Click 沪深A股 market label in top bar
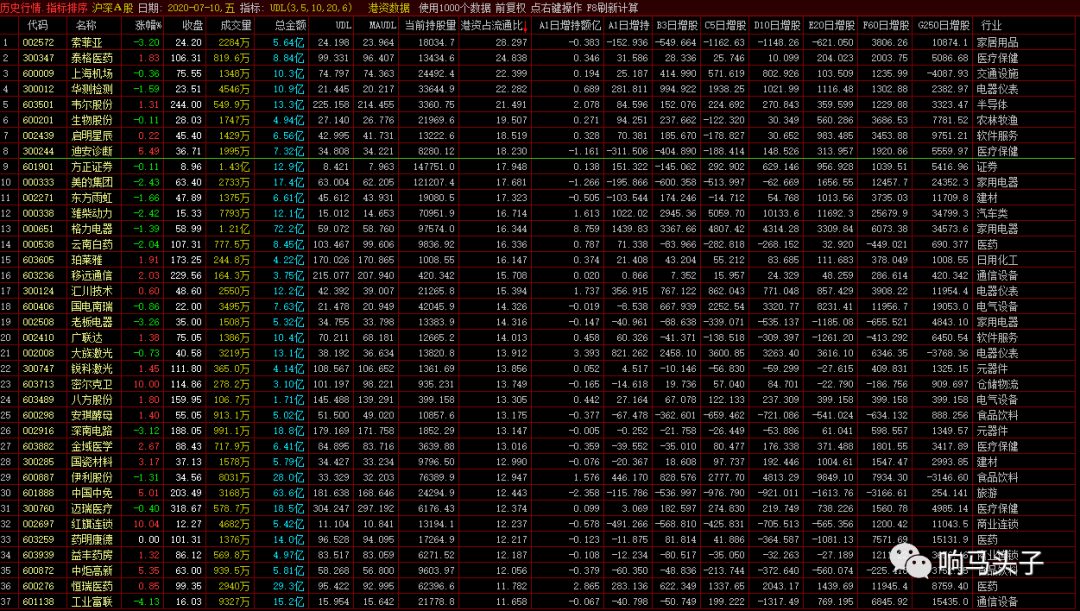The height and width of the screenshot is (611, 1080). point(112,8)
